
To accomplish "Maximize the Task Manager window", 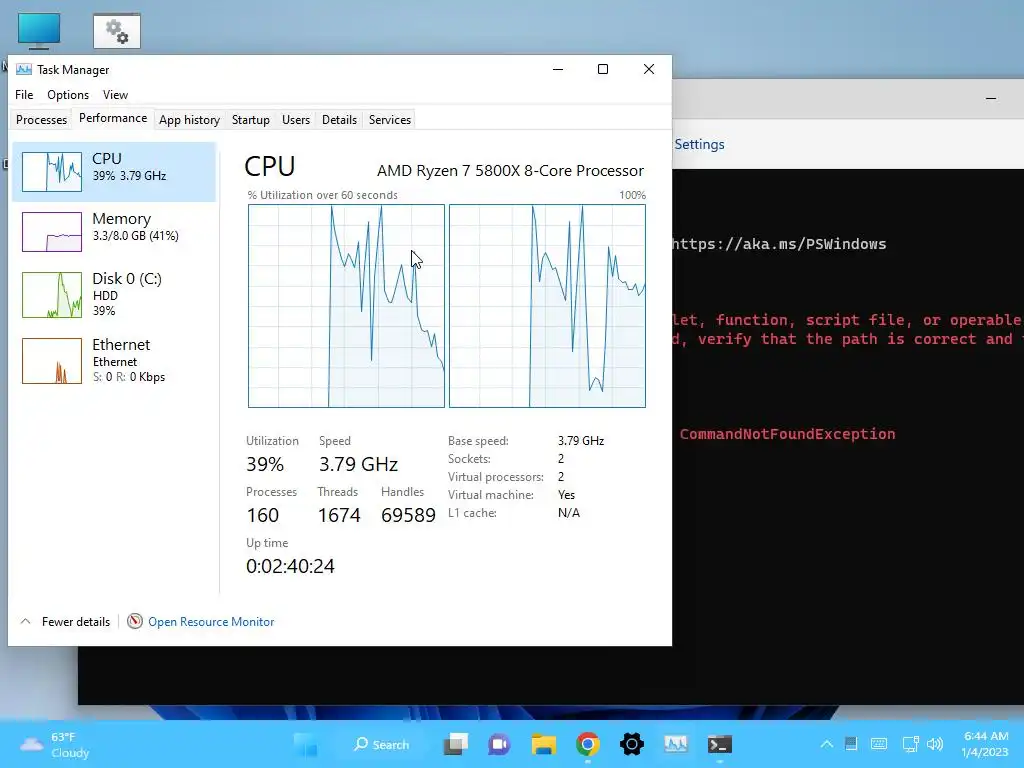I will [x=603, y=69].
